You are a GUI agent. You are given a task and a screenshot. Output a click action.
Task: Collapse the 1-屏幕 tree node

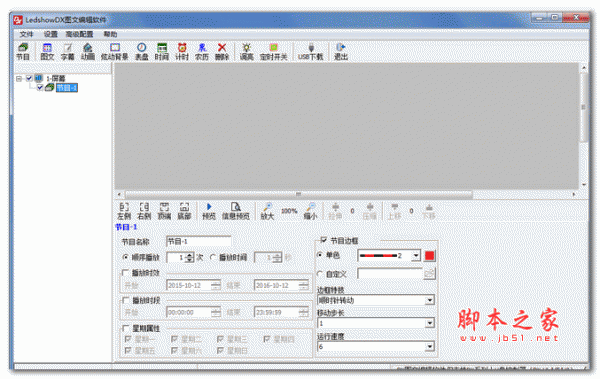point(19,78)
